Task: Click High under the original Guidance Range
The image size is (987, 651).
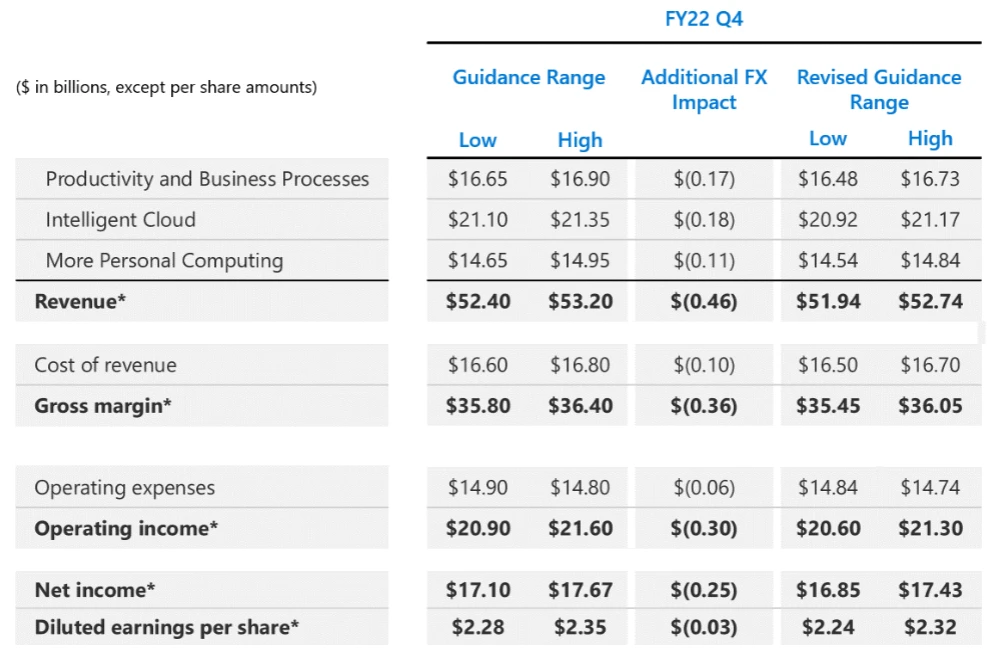Action: click(x=580, y=140)
